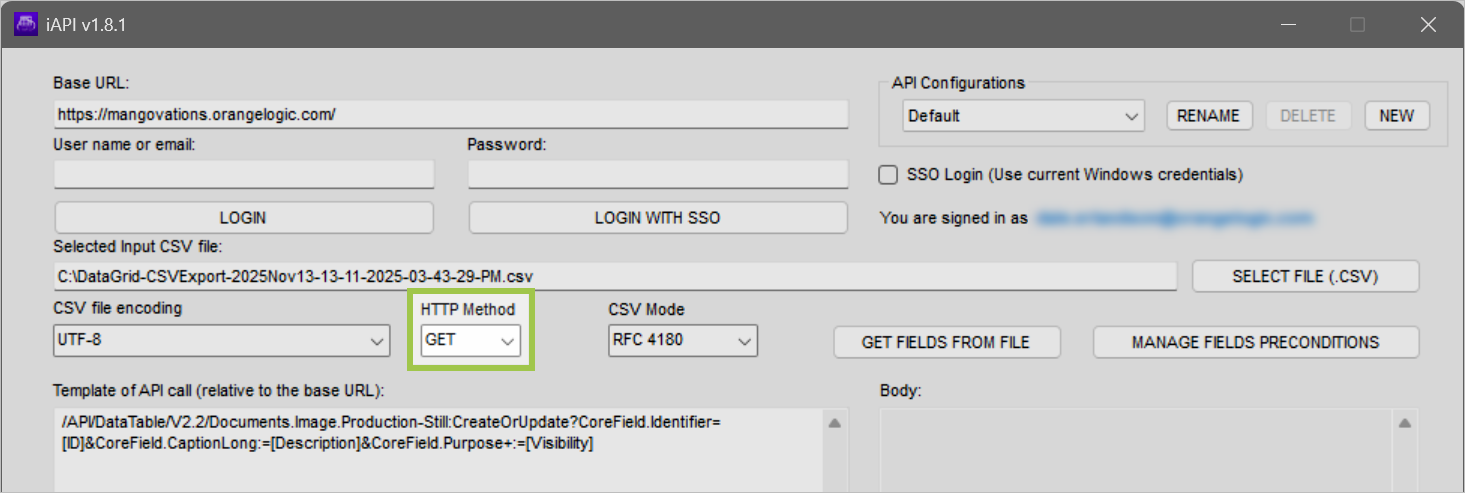Click the blurred signed-in email address
This screenshot has width=1465, height=493.
[x=1173, y=218]
